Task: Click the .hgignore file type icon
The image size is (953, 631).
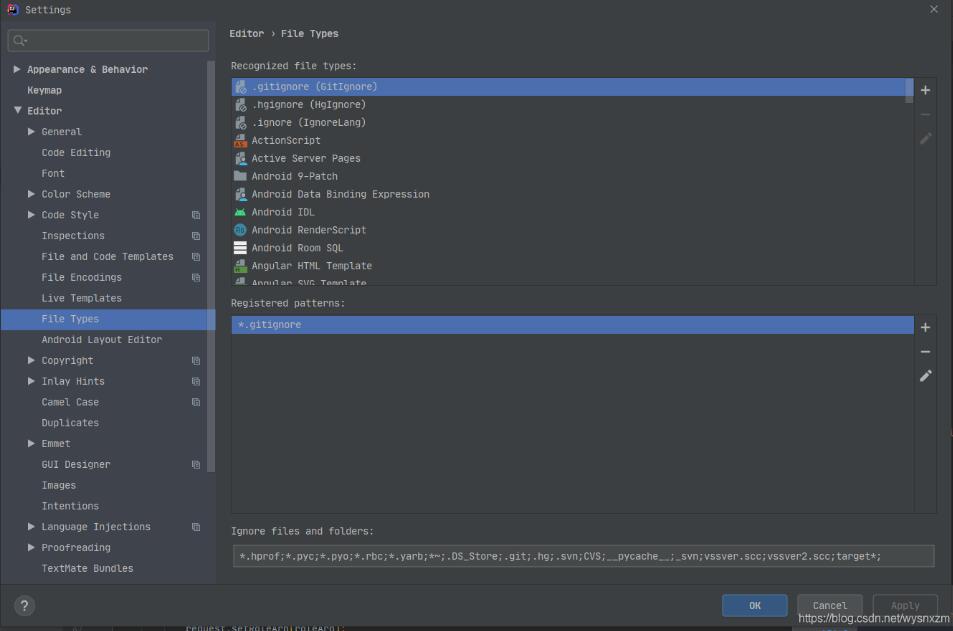Action: [x=240, y=105]
